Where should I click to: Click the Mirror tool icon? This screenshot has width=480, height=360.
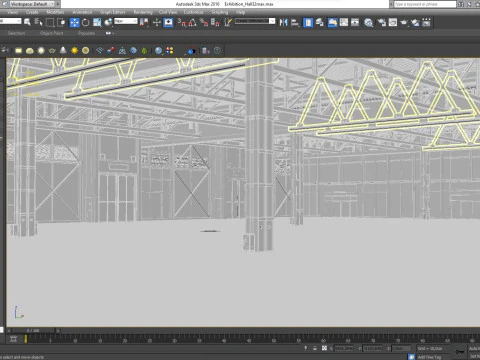click(x=284, y=22)
